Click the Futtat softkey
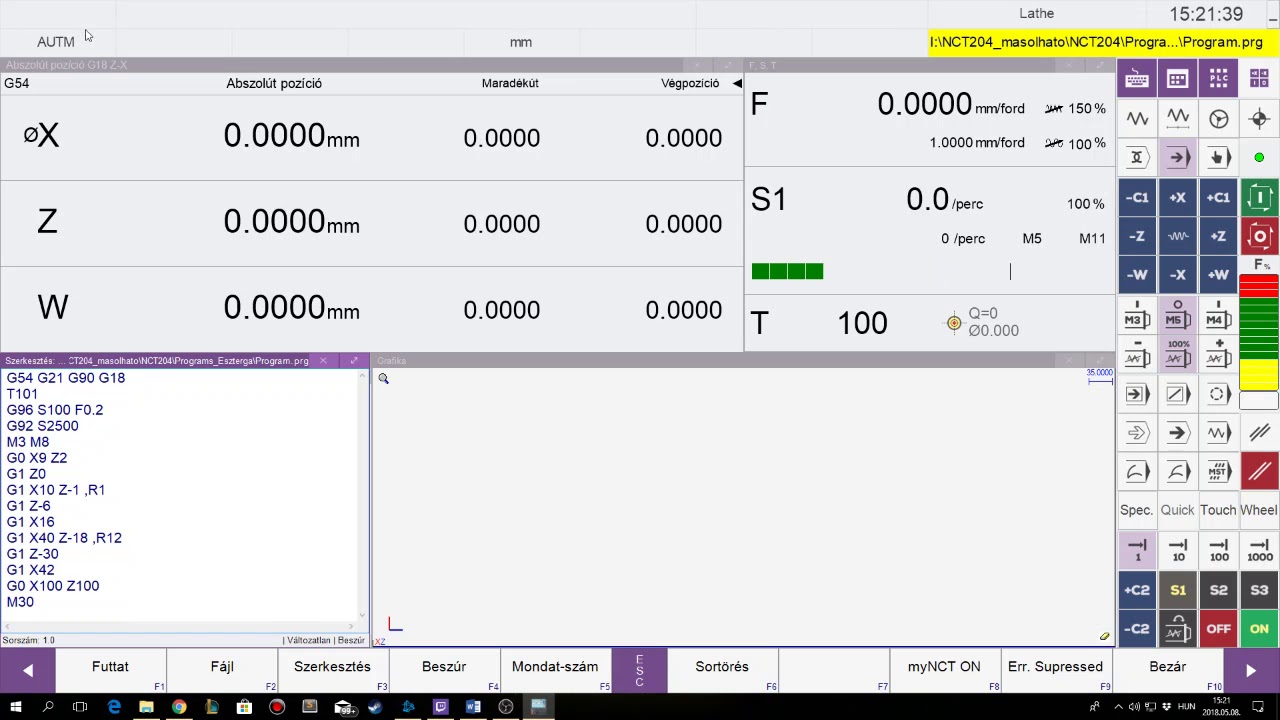The width and height of the screenshot is (1280, 720). point(110,669)
